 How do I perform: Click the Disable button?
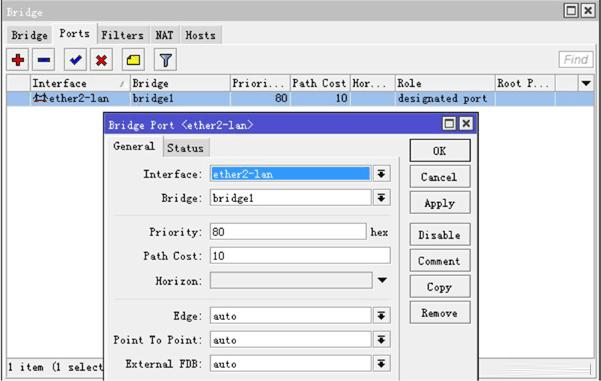(440, 235)
